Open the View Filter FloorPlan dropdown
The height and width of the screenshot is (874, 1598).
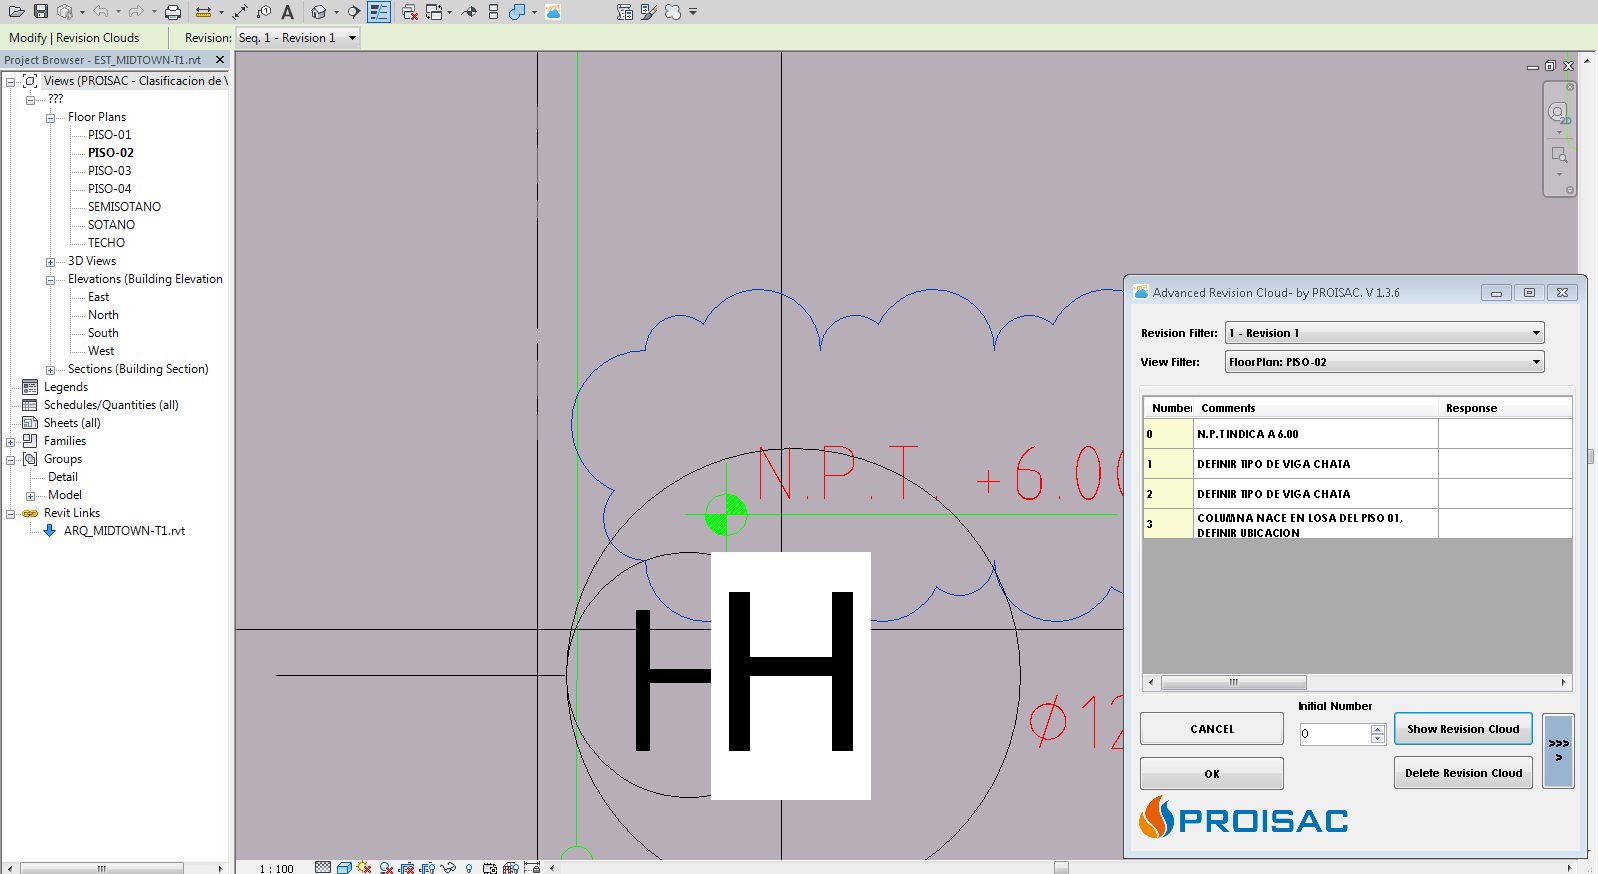pos(1384,362)
